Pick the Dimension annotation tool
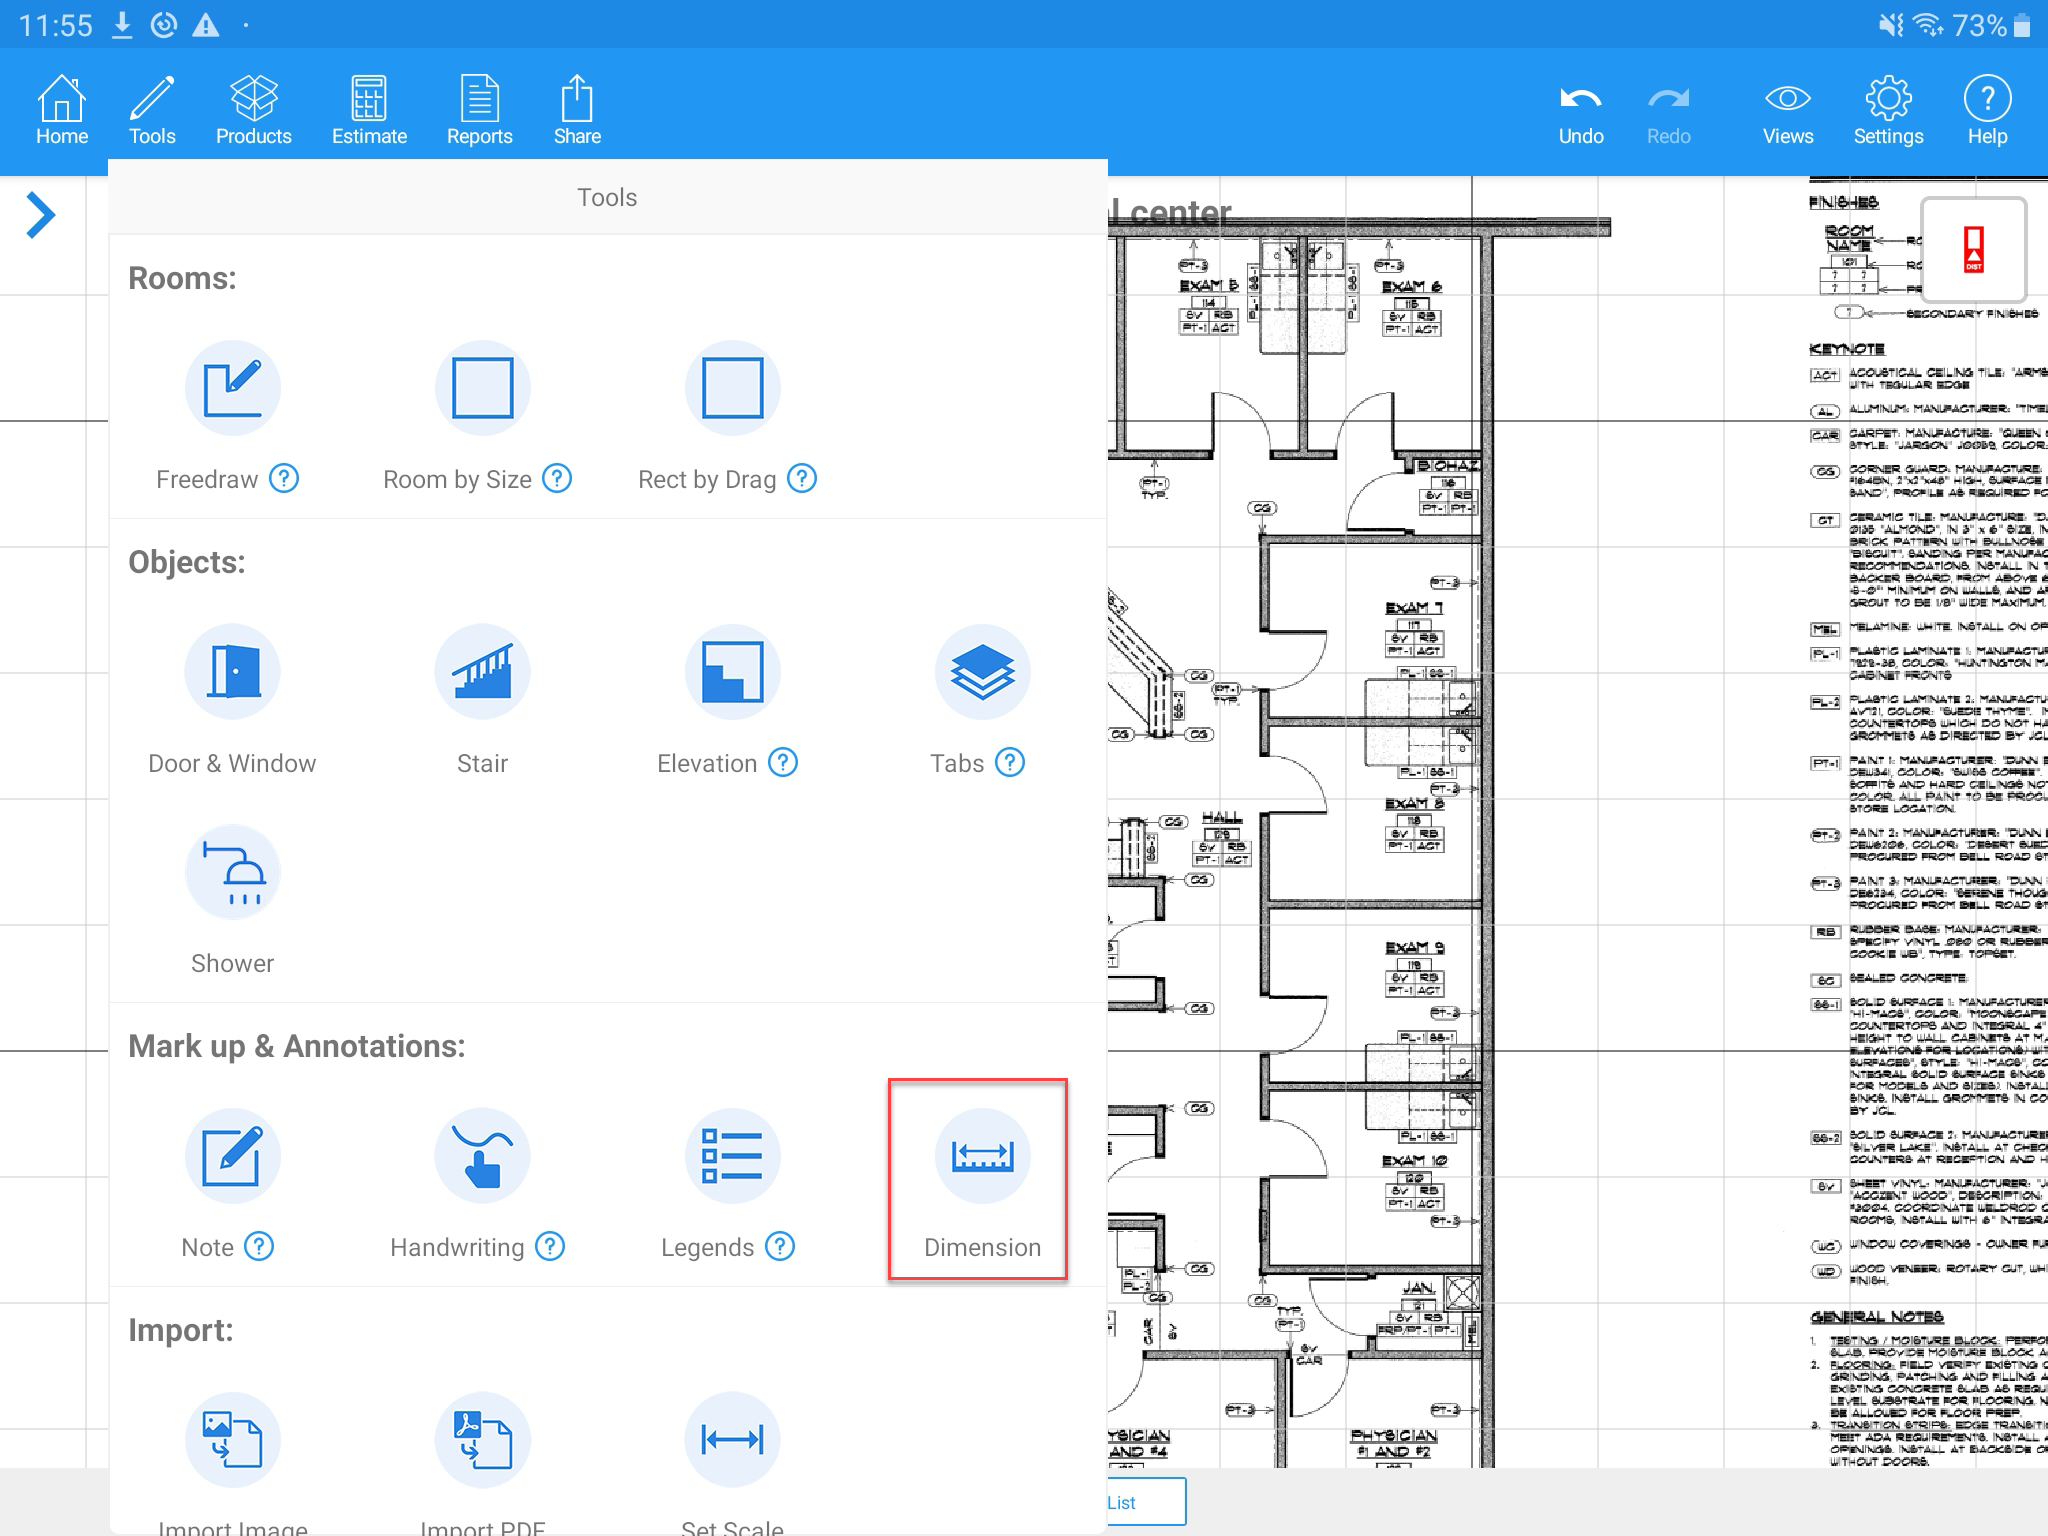Screen dimensions: 2048x1536 pos(982,1156)
